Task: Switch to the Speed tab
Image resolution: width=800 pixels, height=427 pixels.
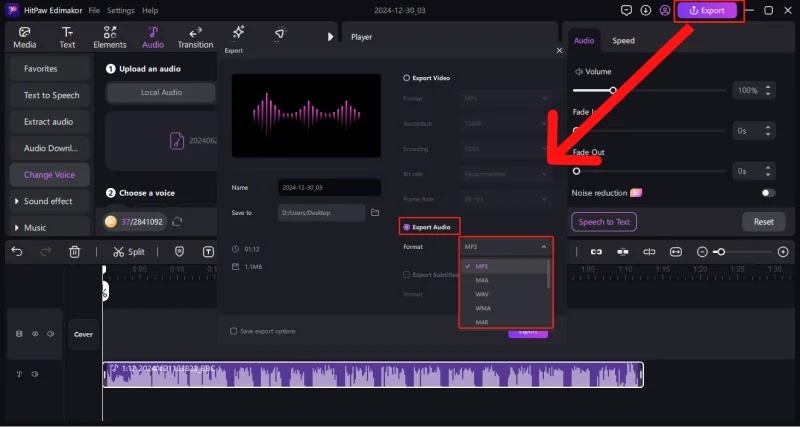Action: click(623, 41)
